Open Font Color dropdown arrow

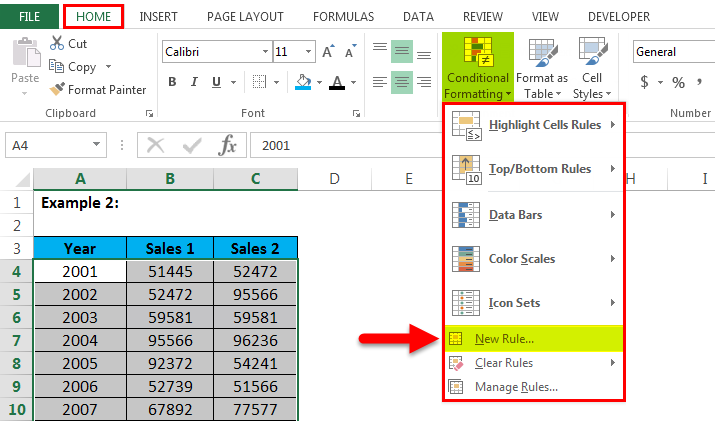coord(353,83)
